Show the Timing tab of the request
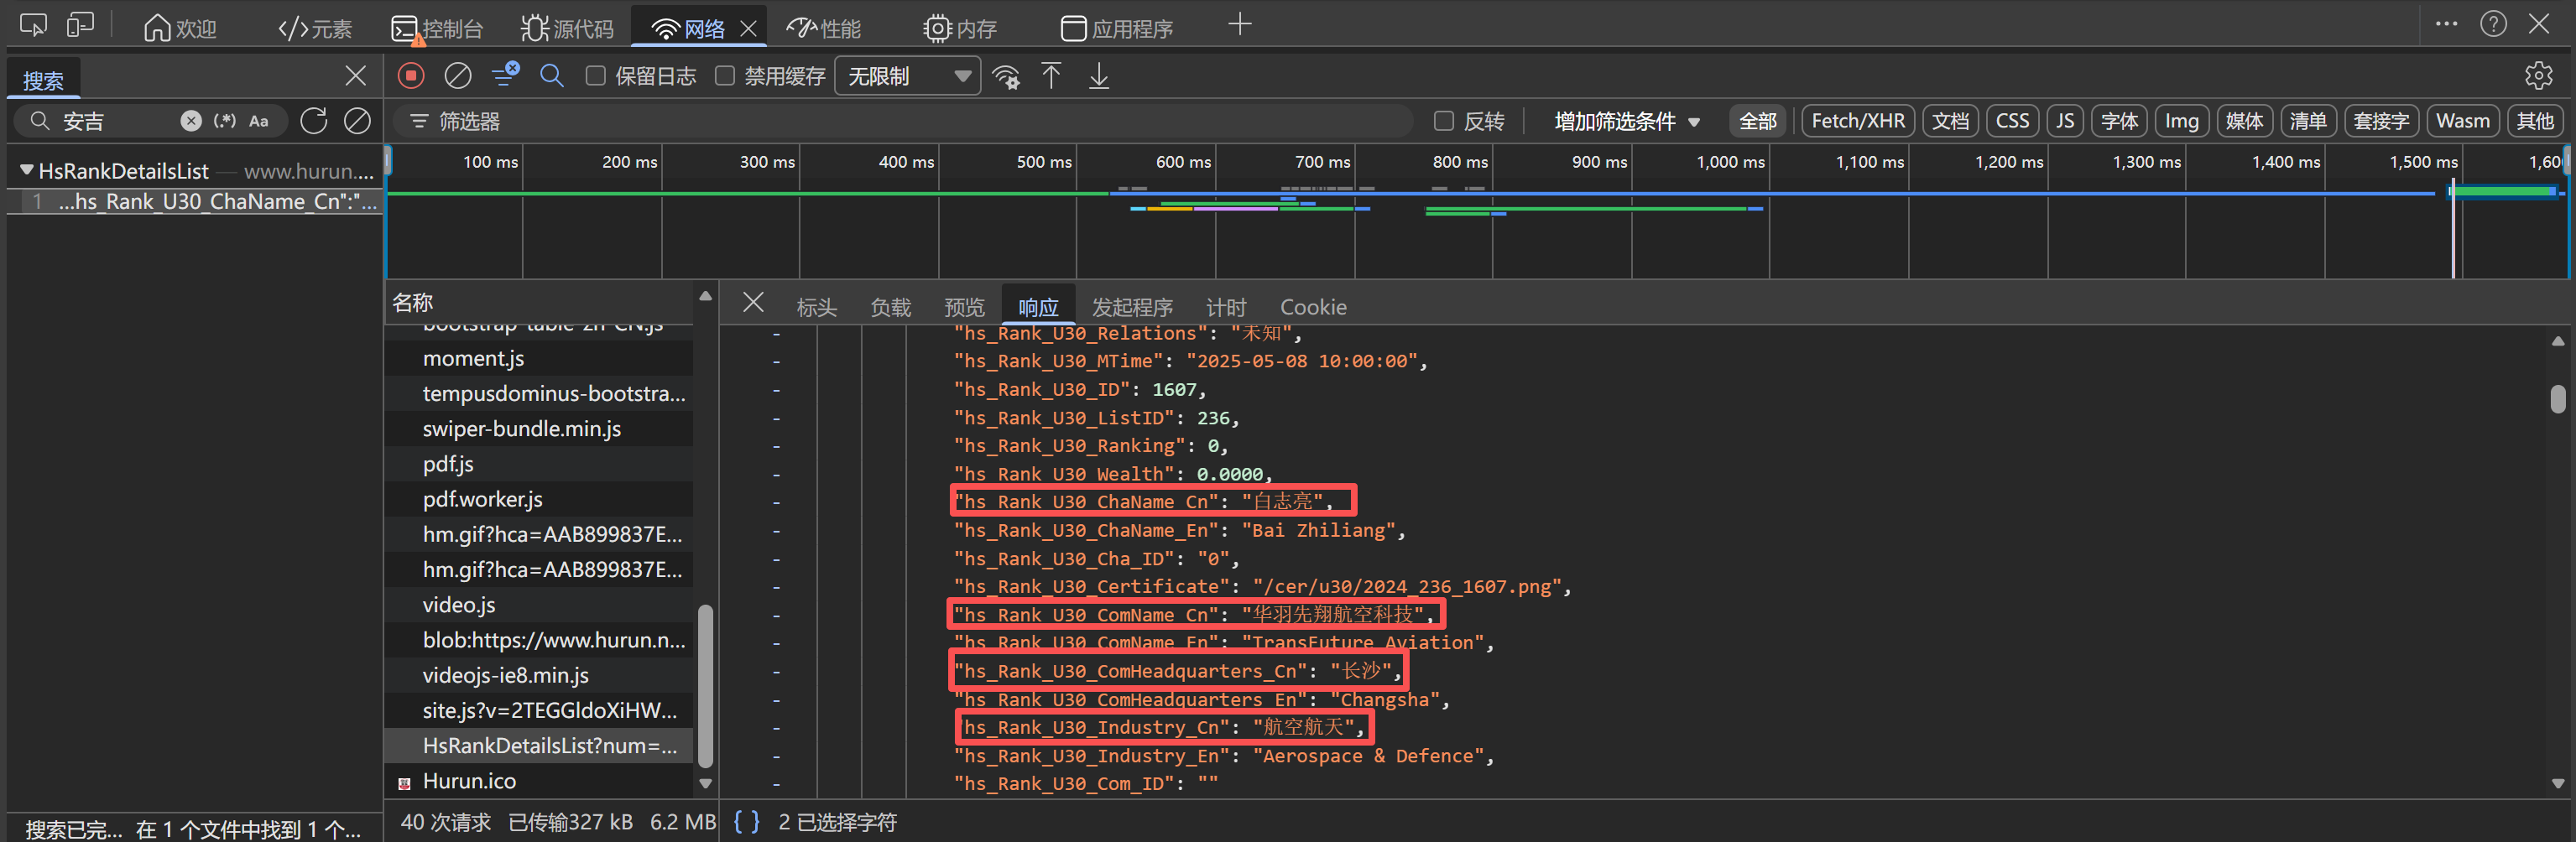This screenshot has height=842, width=2576. (1226, 307)
